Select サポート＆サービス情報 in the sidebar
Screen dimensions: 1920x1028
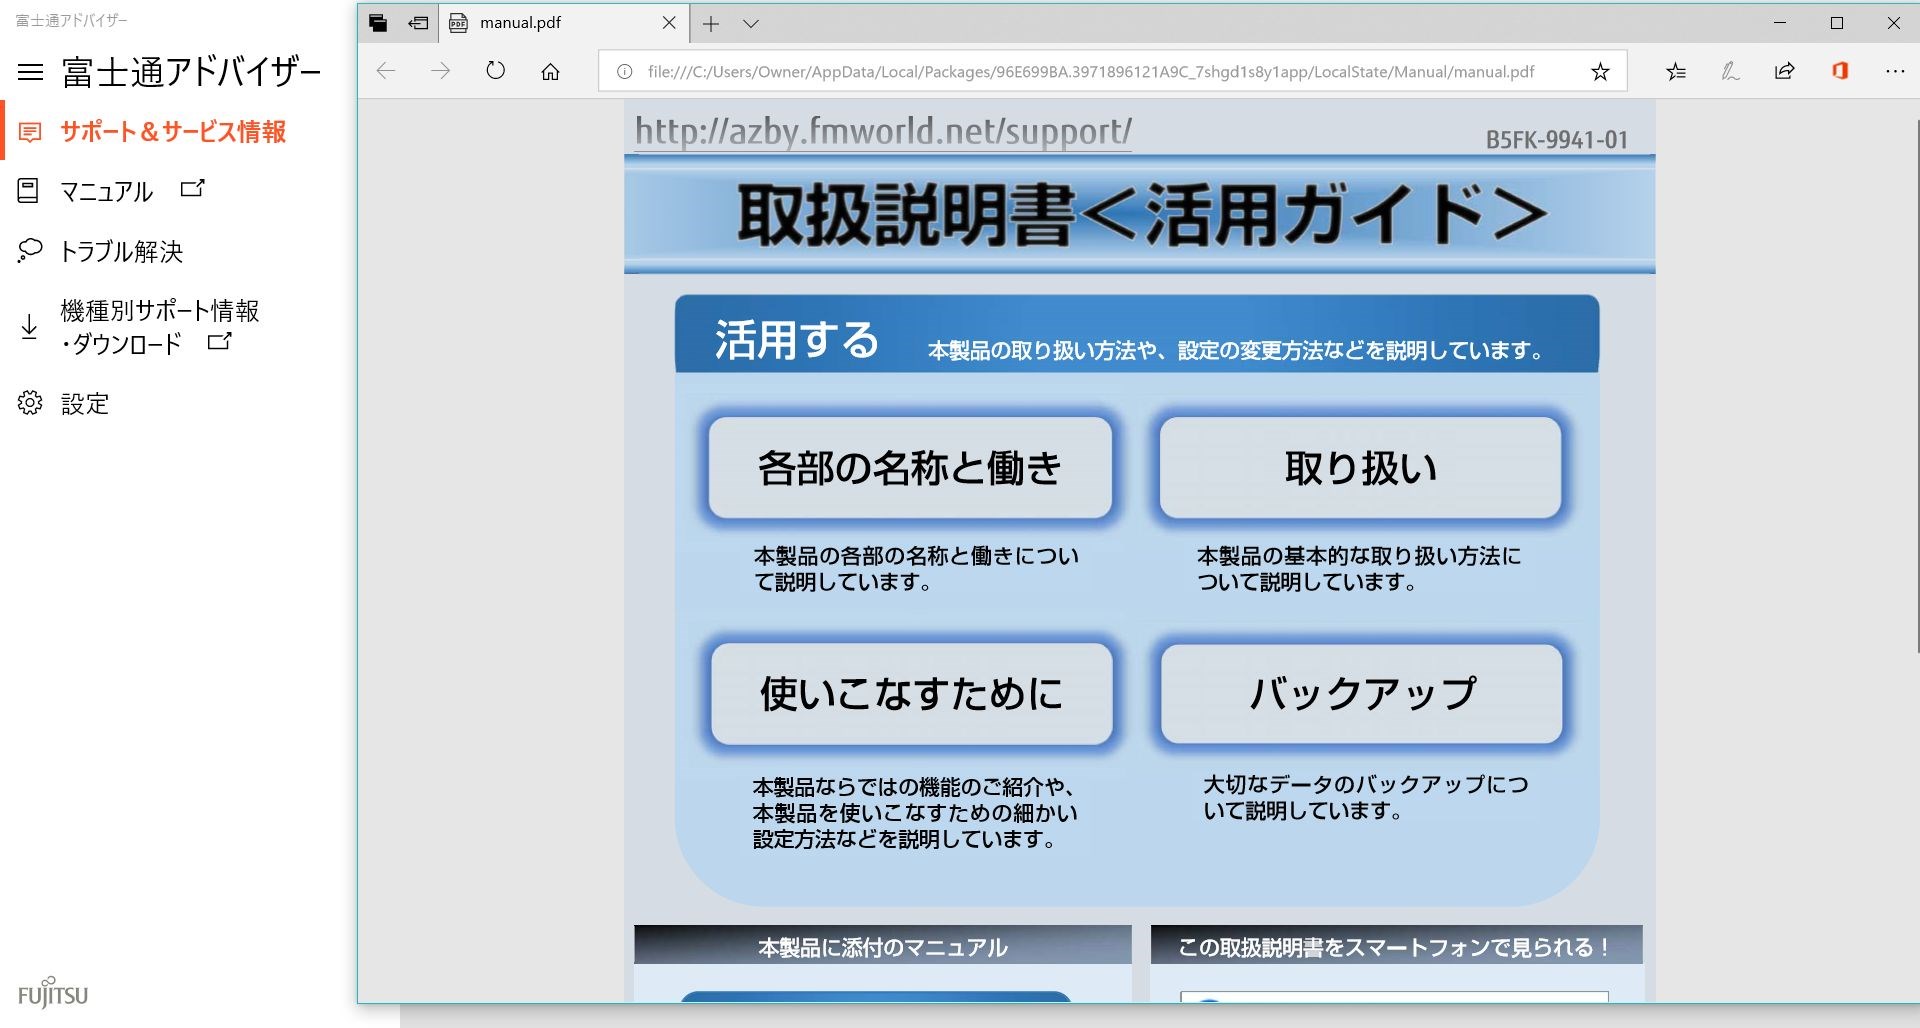172,131
